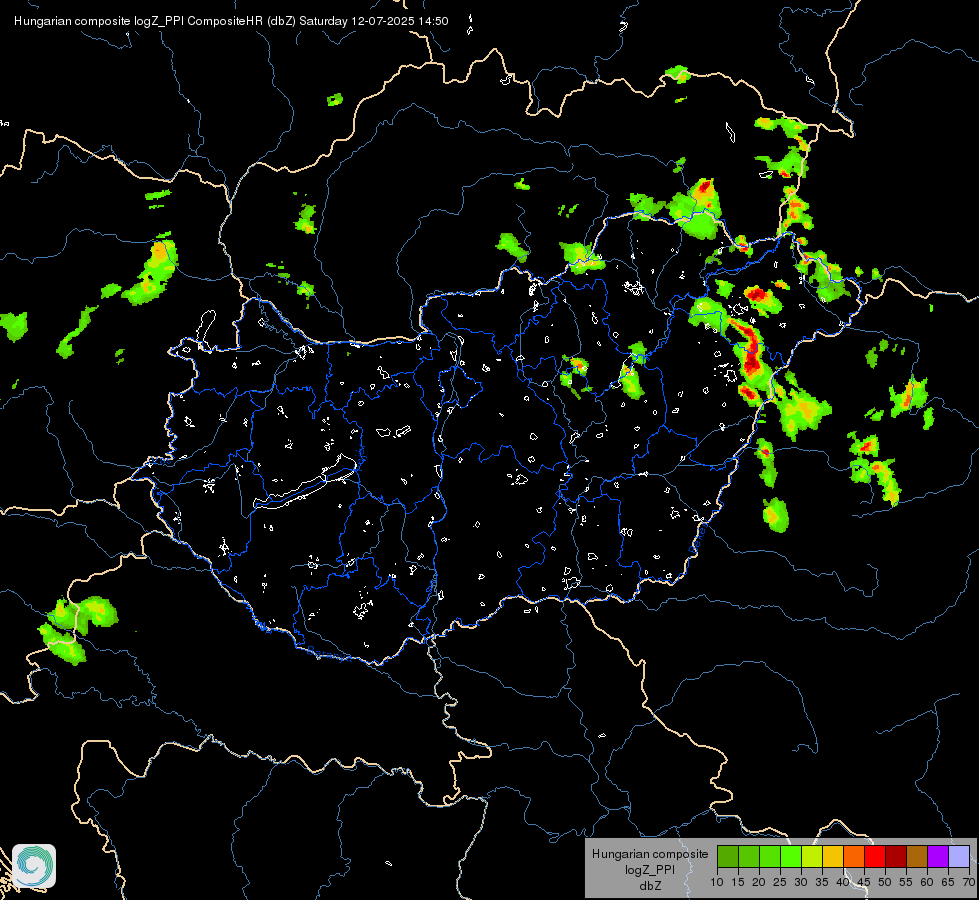Click the legend scale value '60'
Viewport: 979px width, 900px height.
tap(927, 882)
